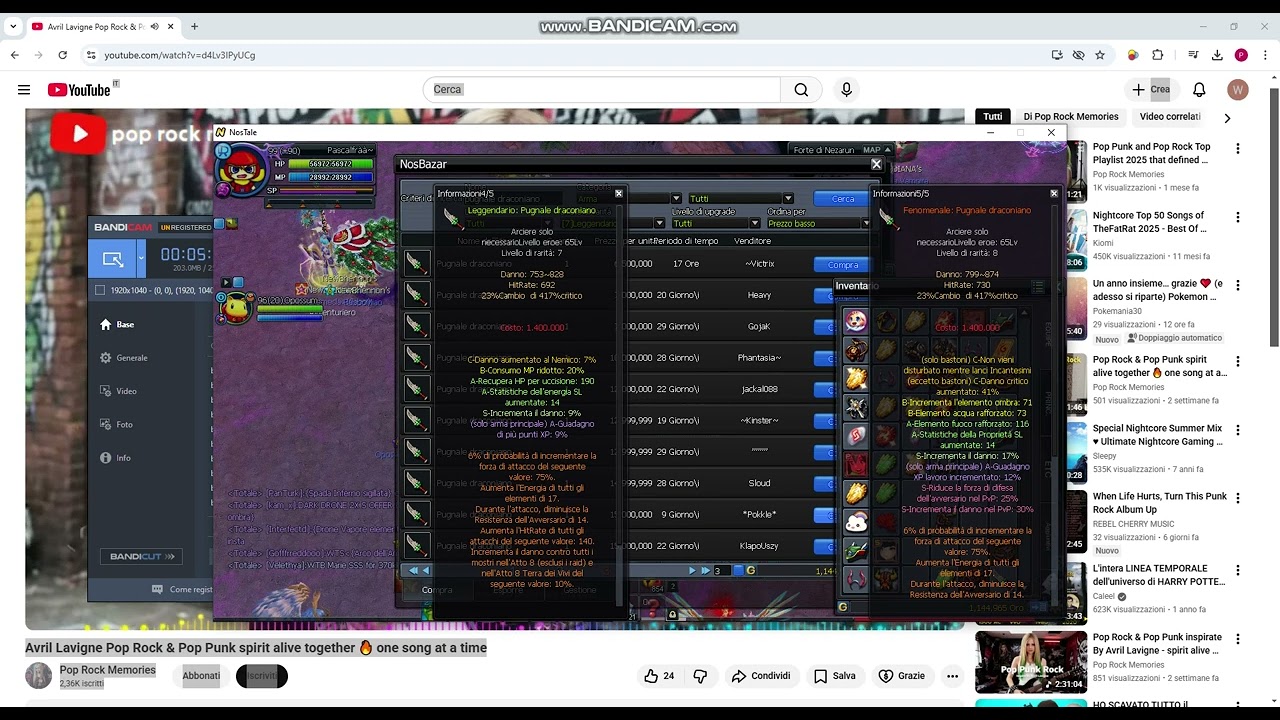Open the Pop Rock Memories channel name
Image resolution: width=1280 pixels, height=720 pixels.
(108, 670)
